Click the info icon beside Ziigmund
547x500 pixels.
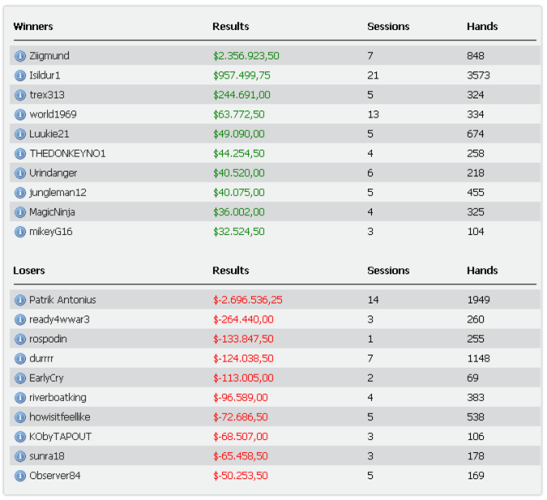[20, 56]
